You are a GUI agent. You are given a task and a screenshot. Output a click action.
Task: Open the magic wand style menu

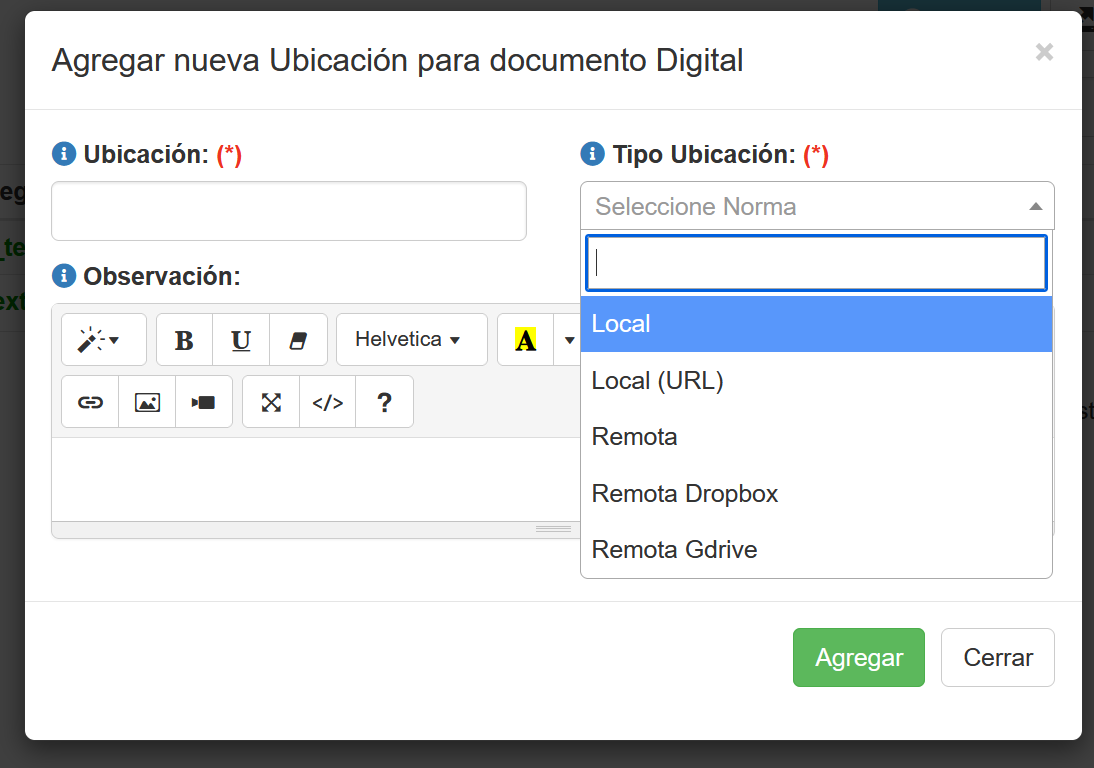103,340
